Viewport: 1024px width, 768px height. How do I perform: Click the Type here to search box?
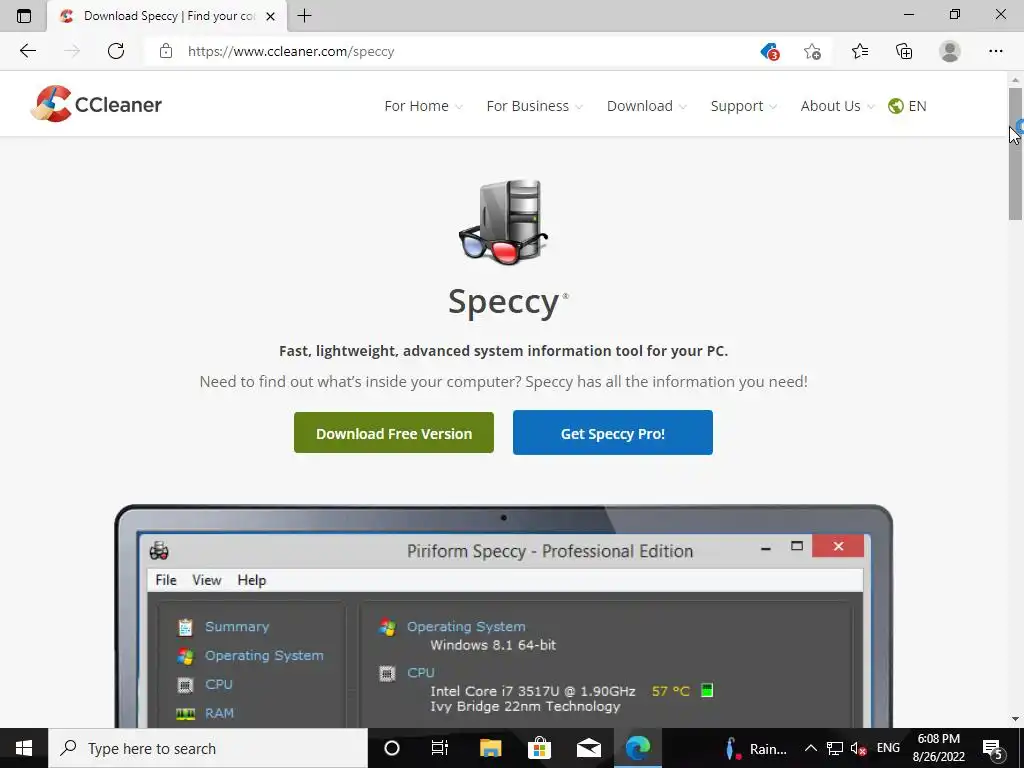coord(208,748)
